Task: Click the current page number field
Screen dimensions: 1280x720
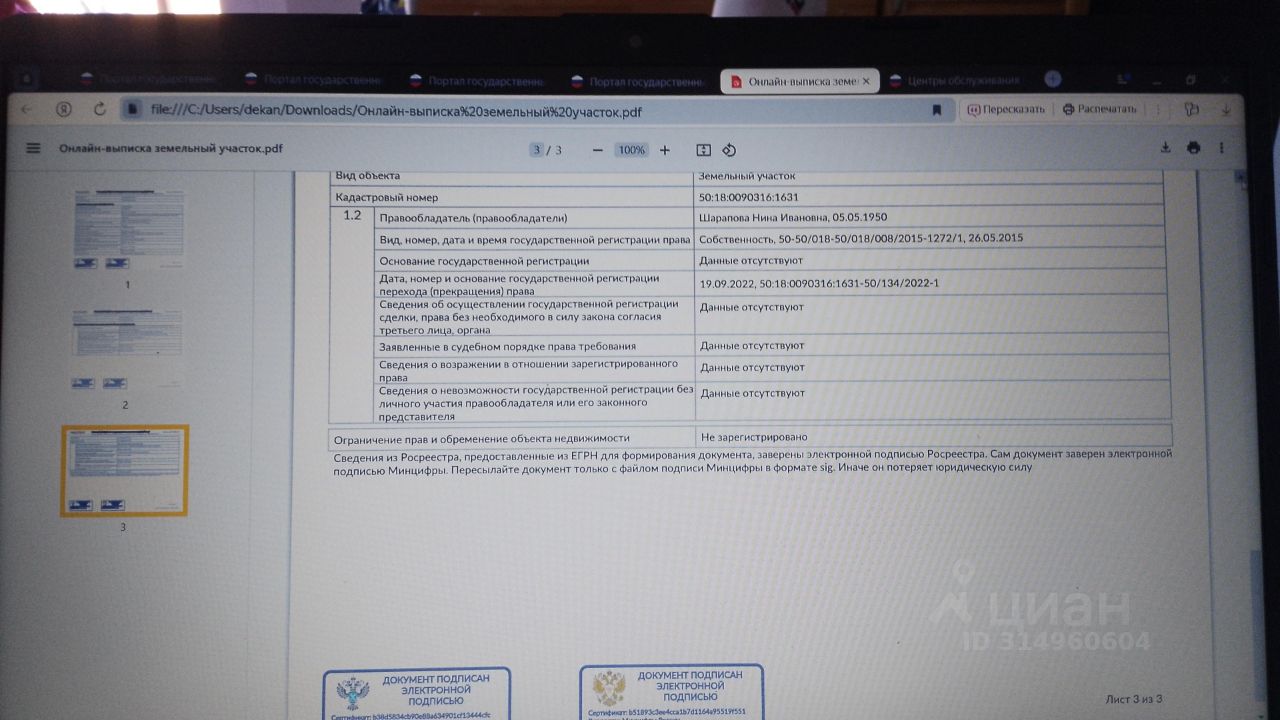Action: pos(537,150)
